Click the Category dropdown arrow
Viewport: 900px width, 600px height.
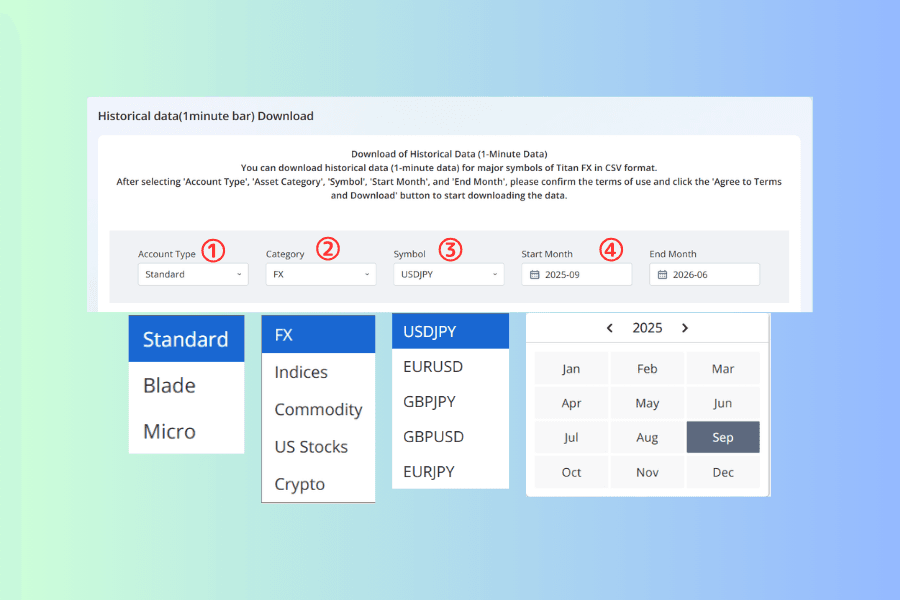pyautogui.click(x=367, y=274)
